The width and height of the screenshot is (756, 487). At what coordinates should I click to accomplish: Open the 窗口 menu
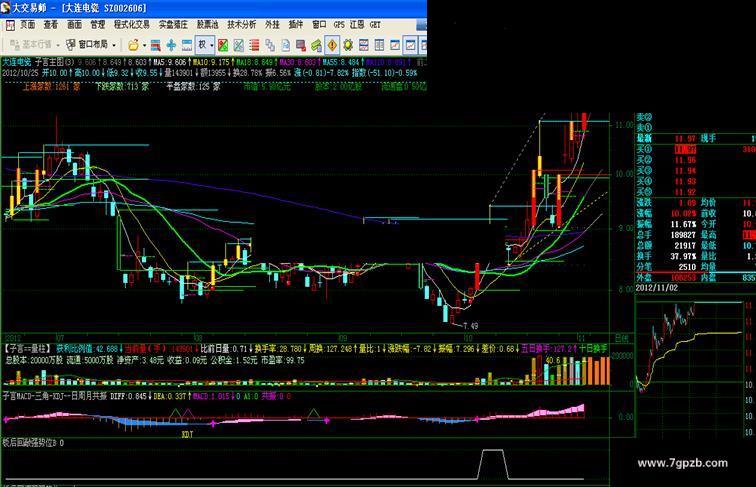tap(319, 25)
